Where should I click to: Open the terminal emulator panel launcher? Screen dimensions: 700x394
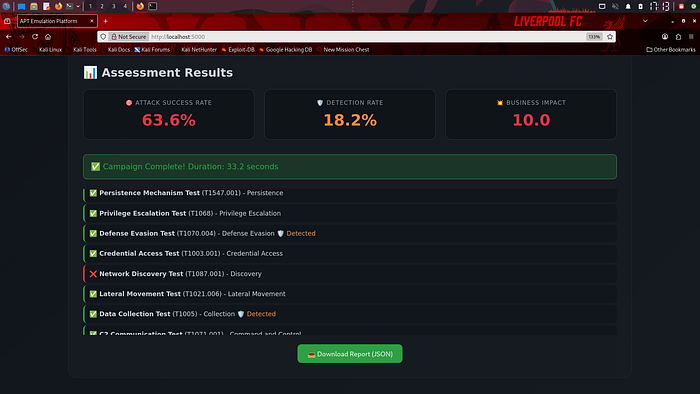click(x=70, y=6)
